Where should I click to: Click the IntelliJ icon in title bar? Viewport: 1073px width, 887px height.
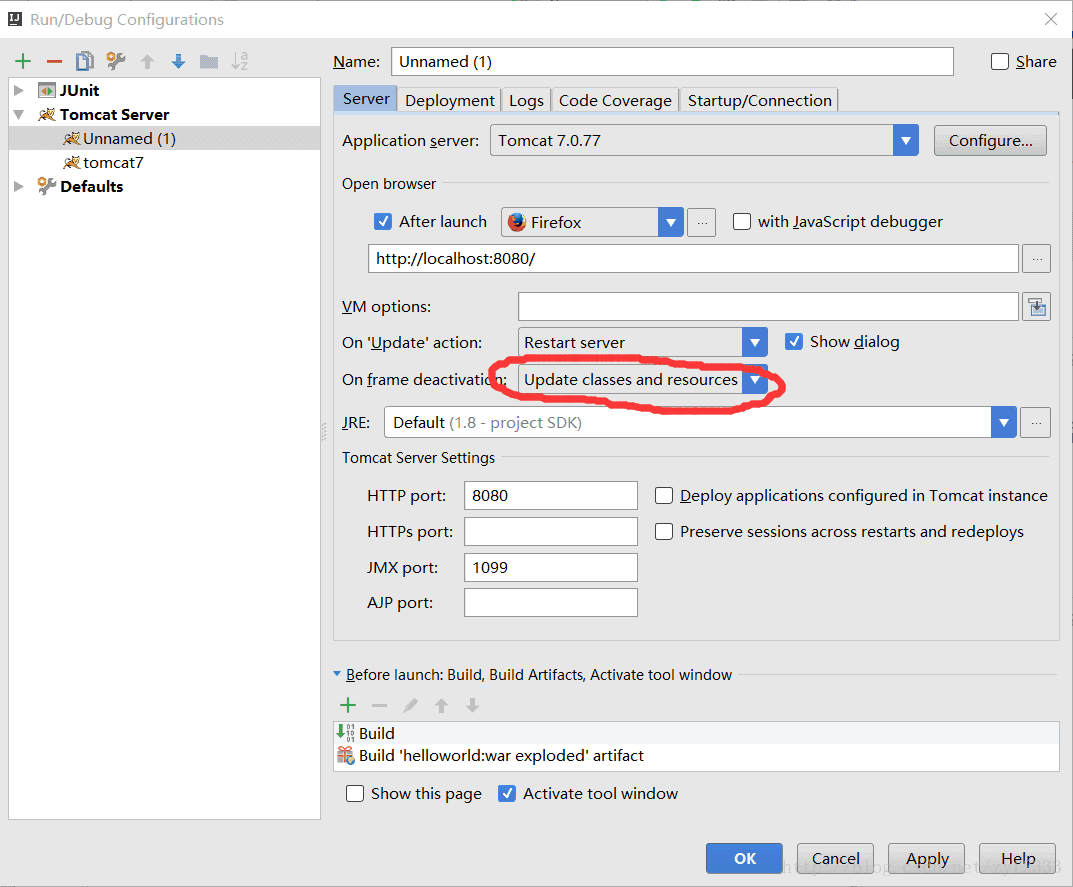tap(15, 19)
